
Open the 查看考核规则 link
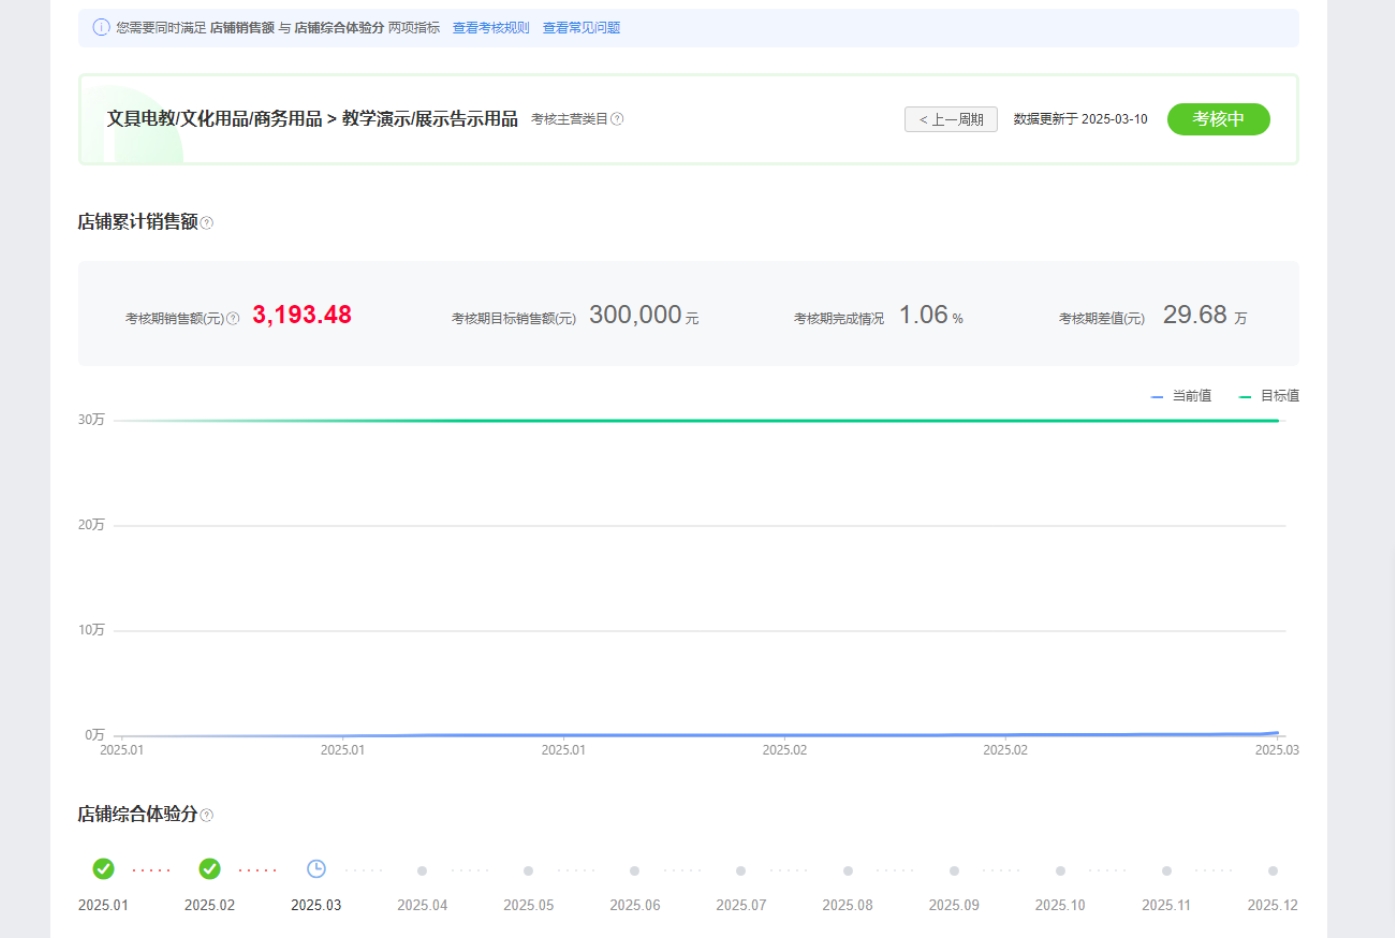[490, 28]
